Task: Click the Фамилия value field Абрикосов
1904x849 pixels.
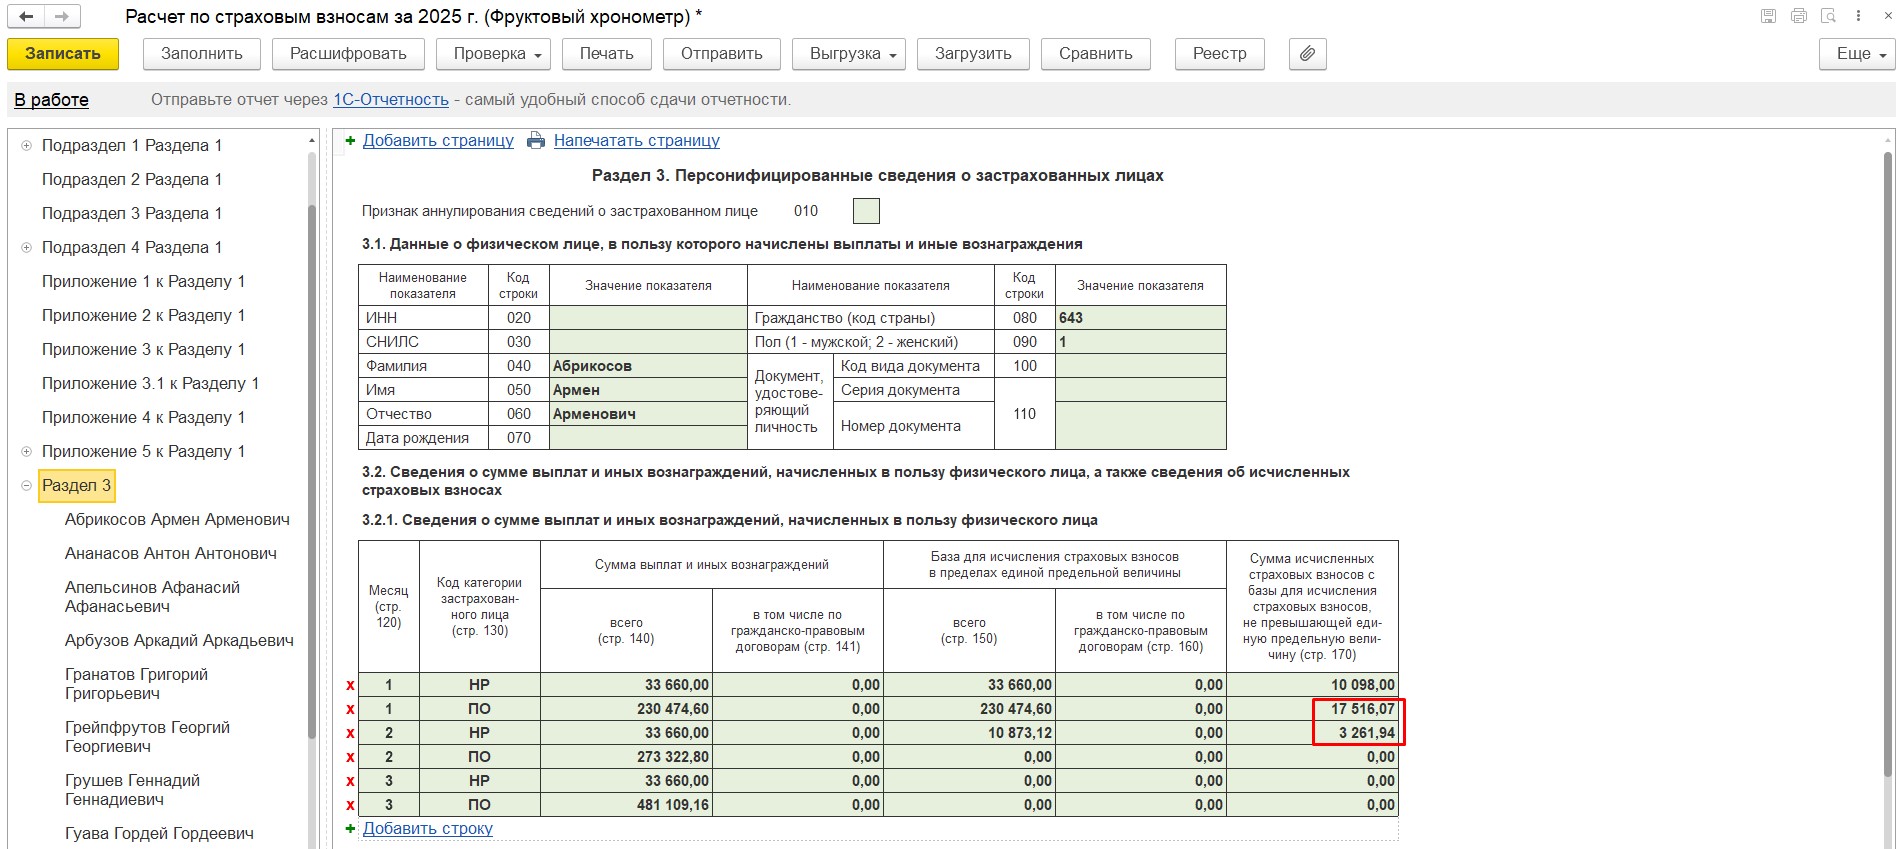Action: [x=647, y=366]
